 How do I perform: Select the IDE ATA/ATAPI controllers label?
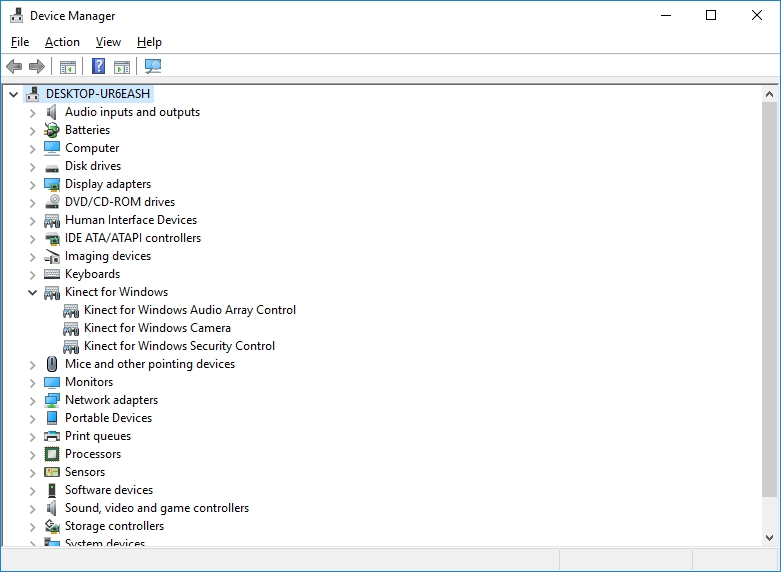(x=133, y=238)
